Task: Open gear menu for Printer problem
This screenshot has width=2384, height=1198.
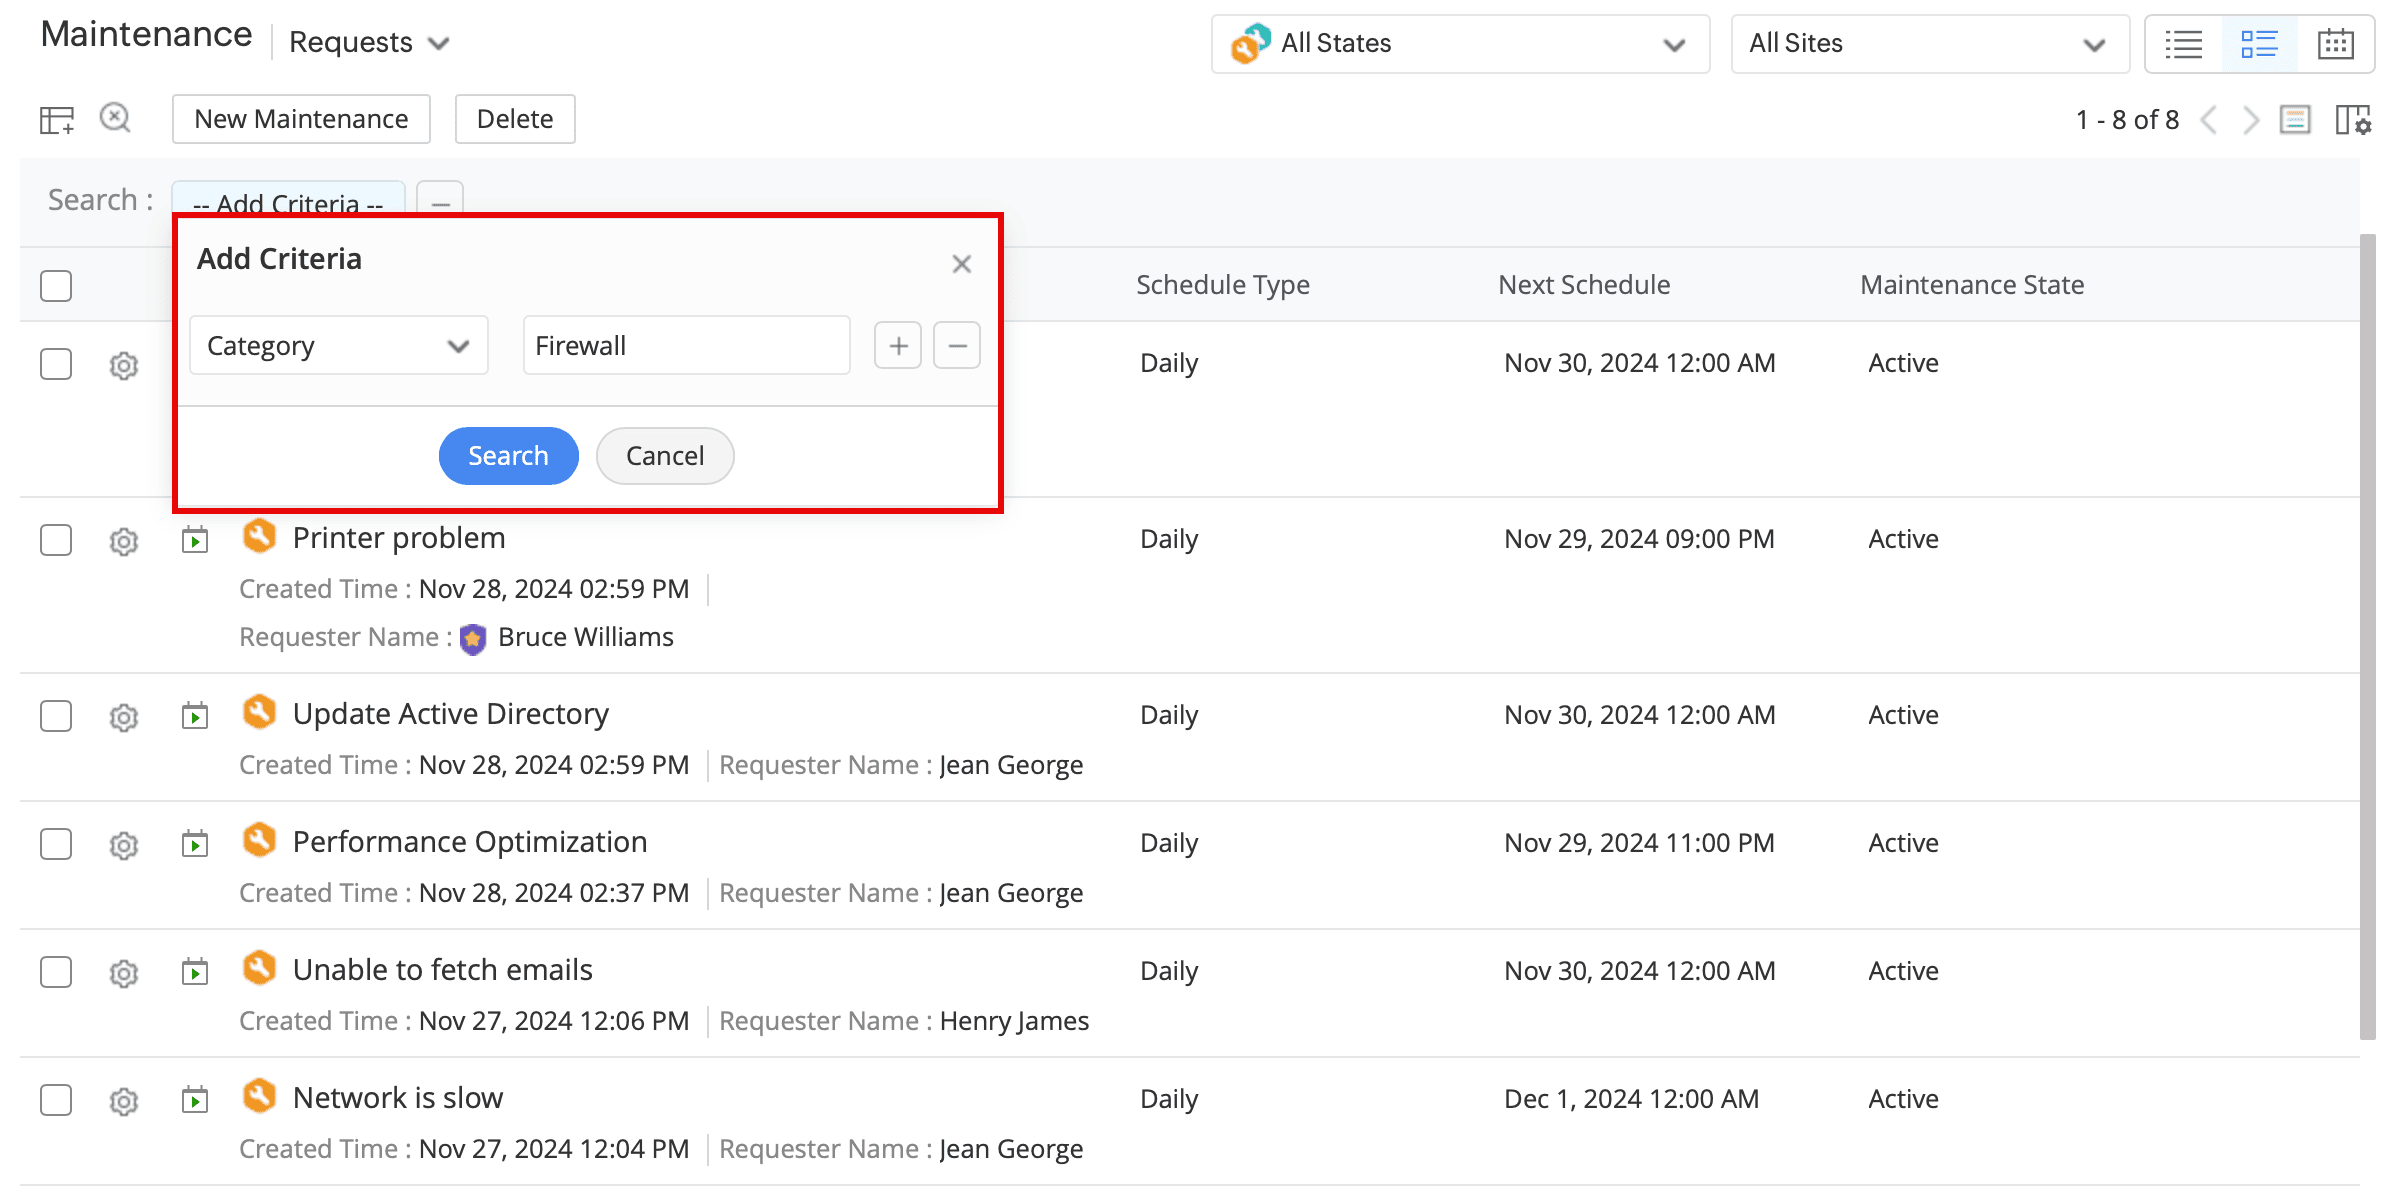Action: tap(123, 542)
